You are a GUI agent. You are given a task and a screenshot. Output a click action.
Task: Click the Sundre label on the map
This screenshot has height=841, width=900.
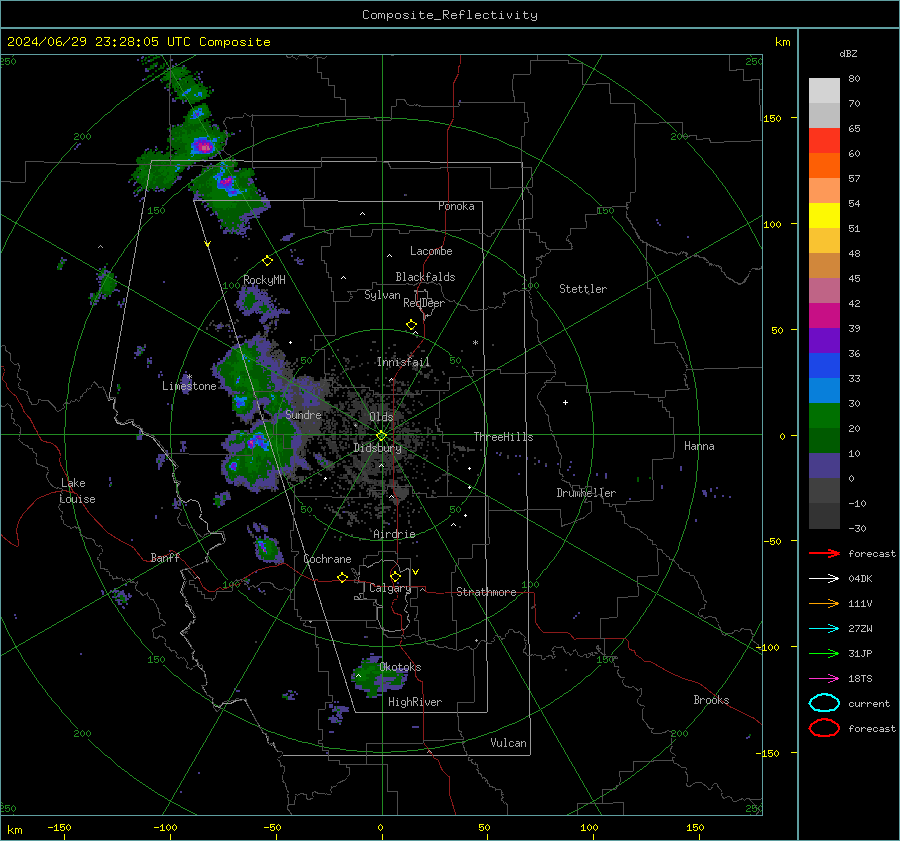point(303,414)
